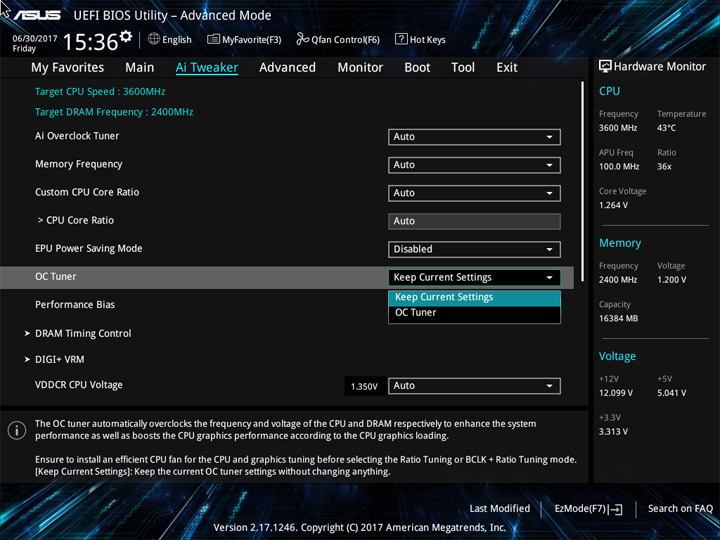This screenshot has width=720, height=540.
Task: Click the 06/30/2017 date
Action: click(x=35, y=39)
